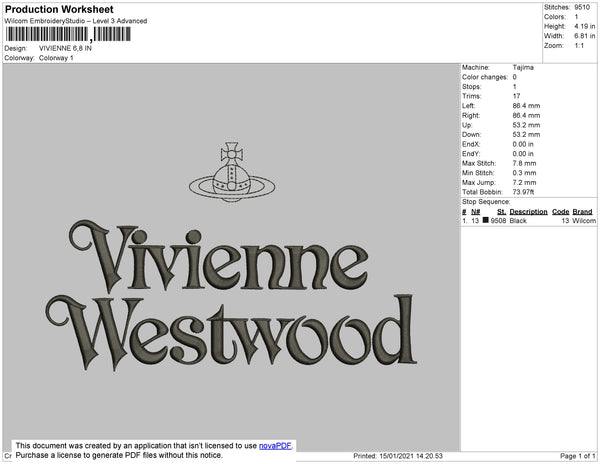
Task: Click the 'Page 1 of 1' footer text
Action: (x=577, y=456)
